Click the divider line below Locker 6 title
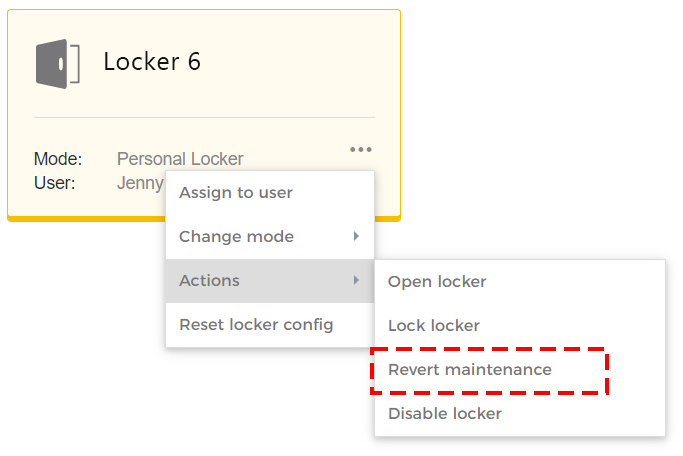 pyautogui.click(x=204, y=118)
